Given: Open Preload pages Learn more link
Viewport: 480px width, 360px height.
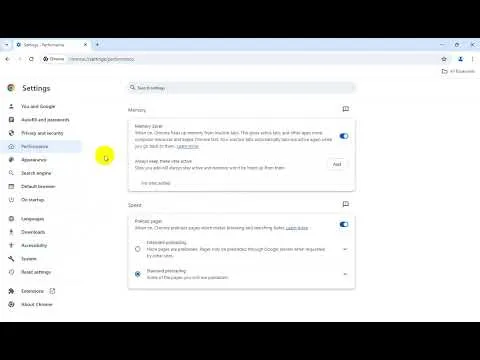Looking at the screenshot, I should [297, 228].
